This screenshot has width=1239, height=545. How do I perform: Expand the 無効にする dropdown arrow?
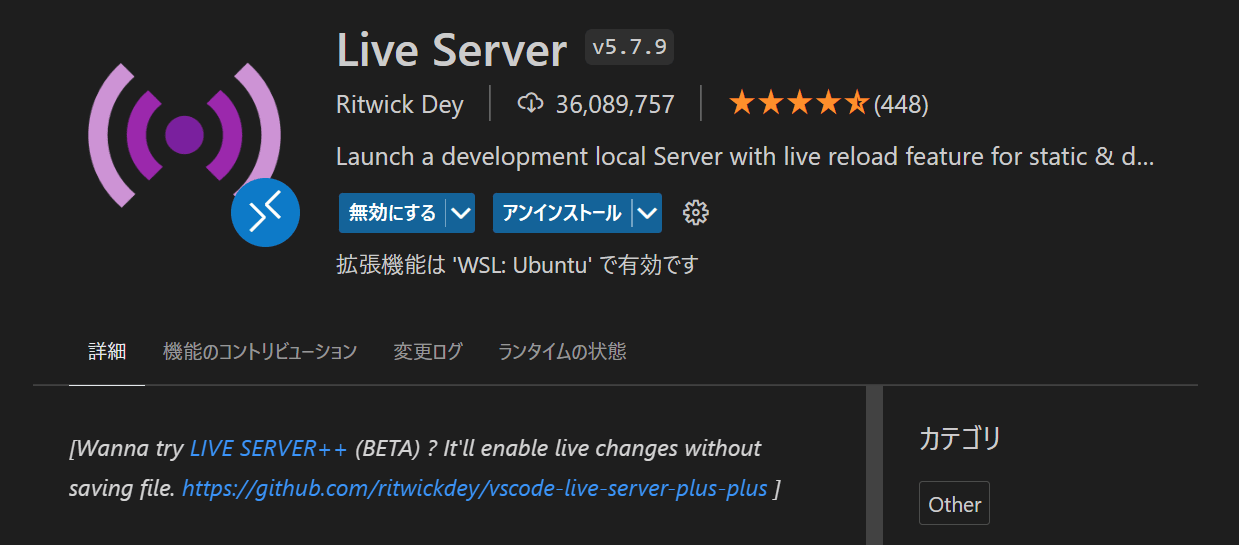point(460,213)
